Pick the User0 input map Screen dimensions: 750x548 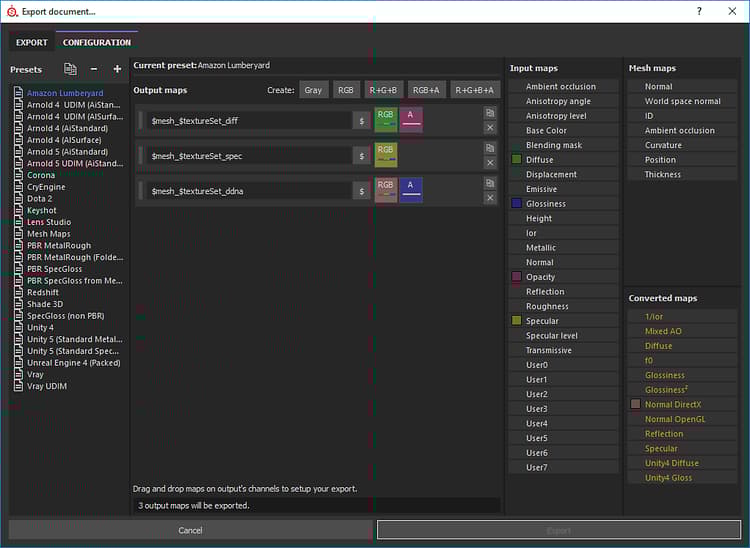click(563, 365)
